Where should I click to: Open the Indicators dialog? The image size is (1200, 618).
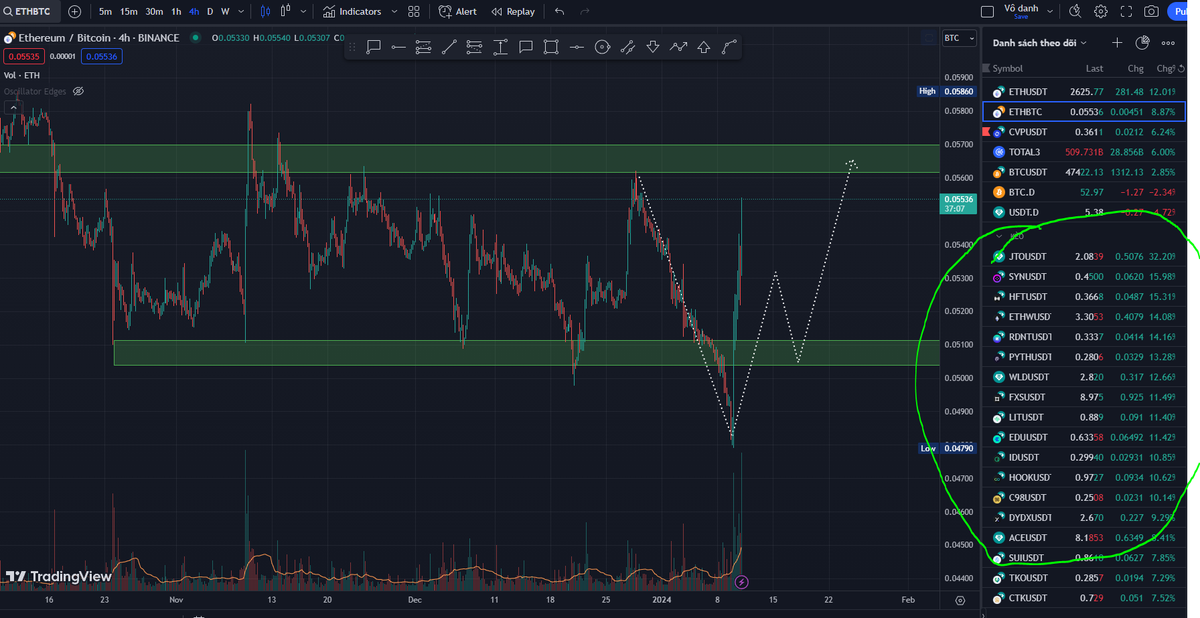[352, 11]
